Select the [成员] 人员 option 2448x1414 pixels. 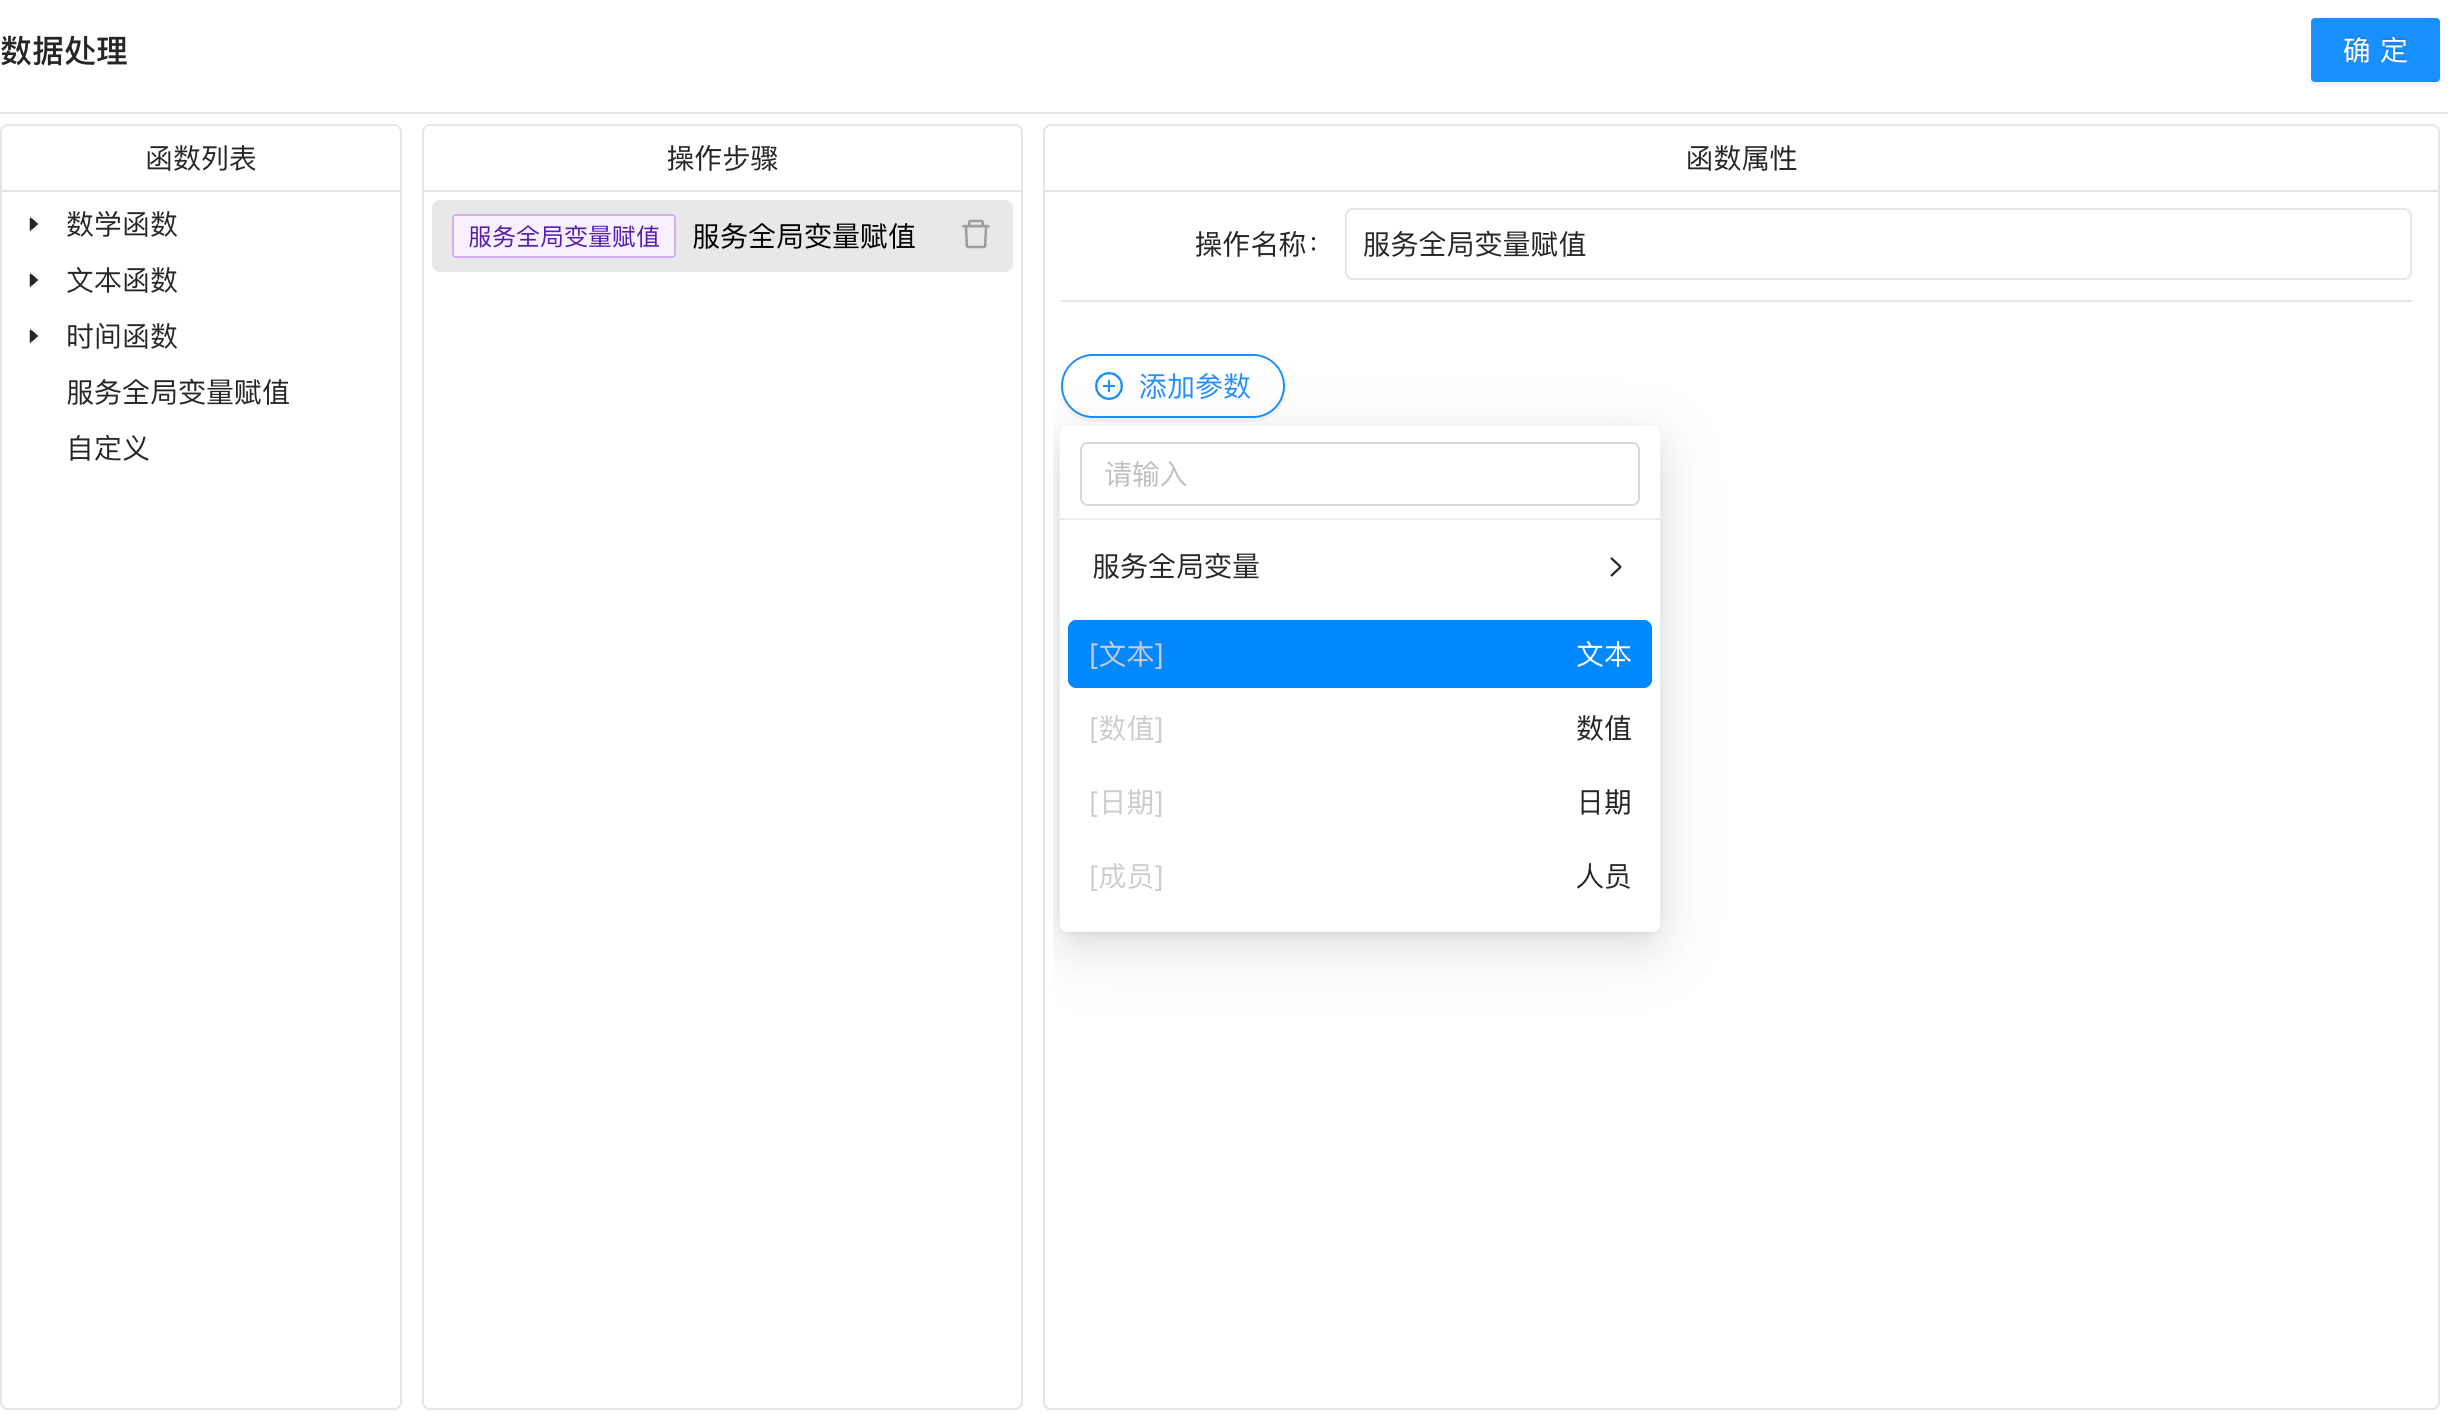coord(1358,876)
